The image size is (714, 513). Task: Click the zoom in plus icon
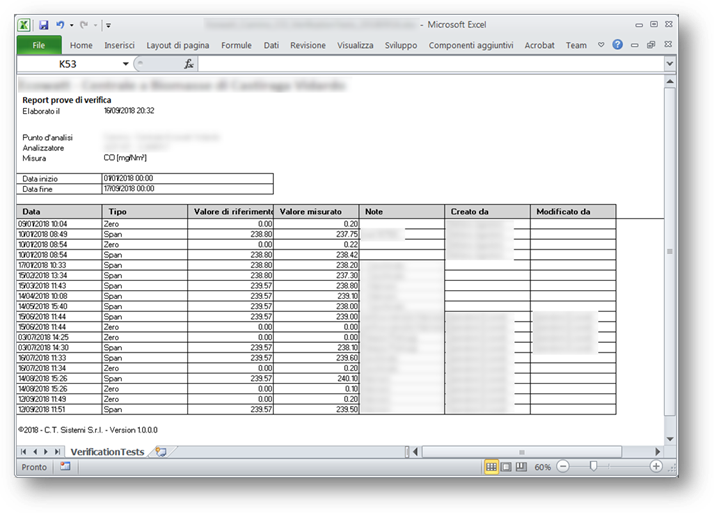(x=656, y=467)
